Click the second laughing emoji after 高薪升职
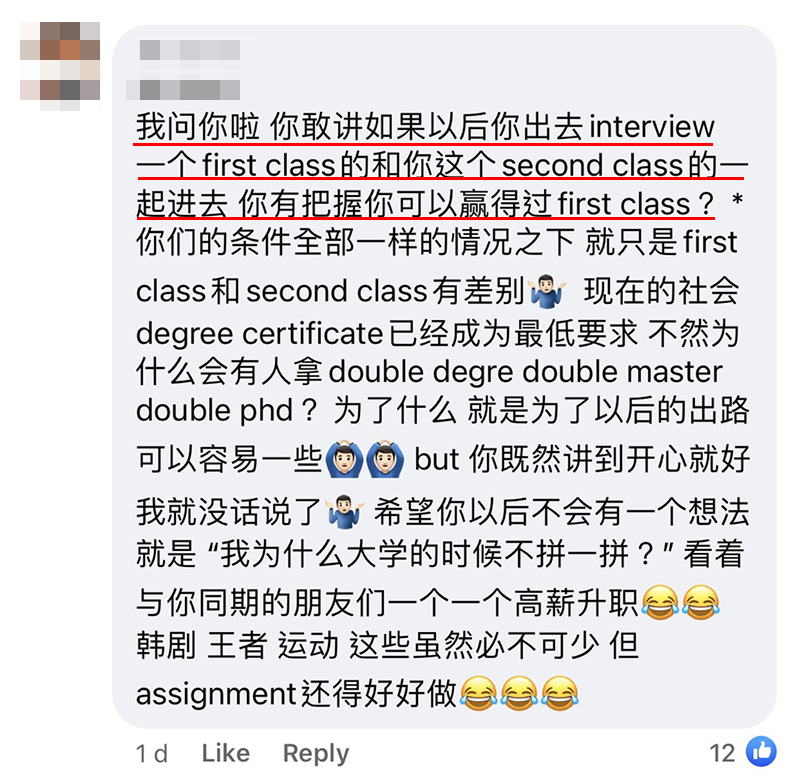The width and height of the screenshot is (800, 778). click(701, 603)
